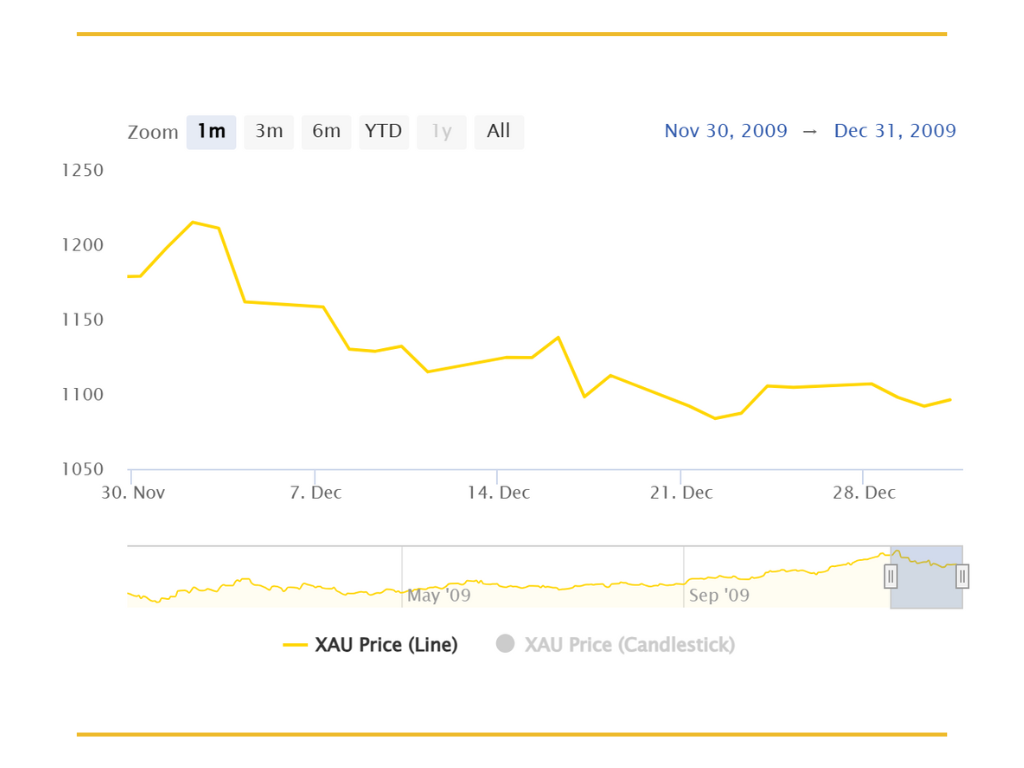The width and height of the screenshot is (1024, 768).
Task: Grab the left navigator handle
Action: click(x=890, y=577)
